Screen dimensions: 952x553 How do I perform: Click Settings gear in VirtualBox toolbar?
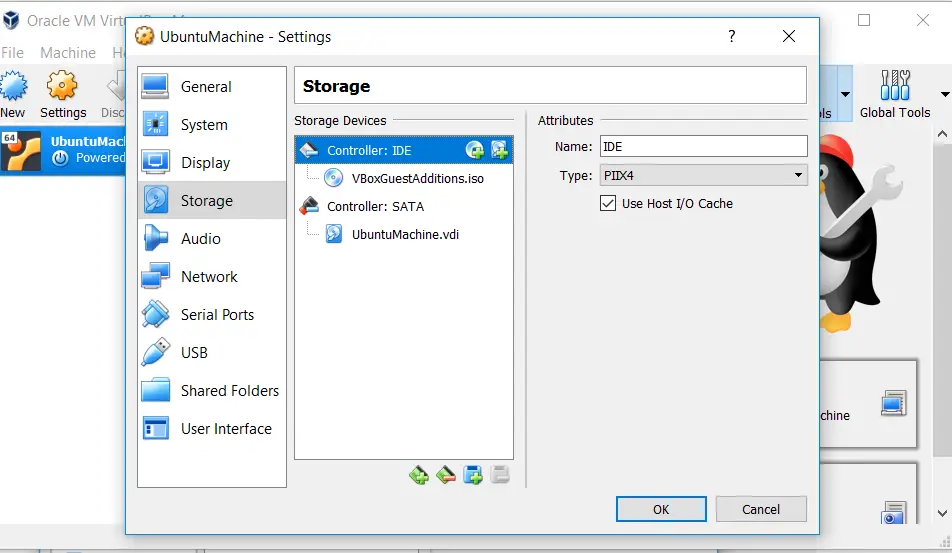(x=63, y=95)
